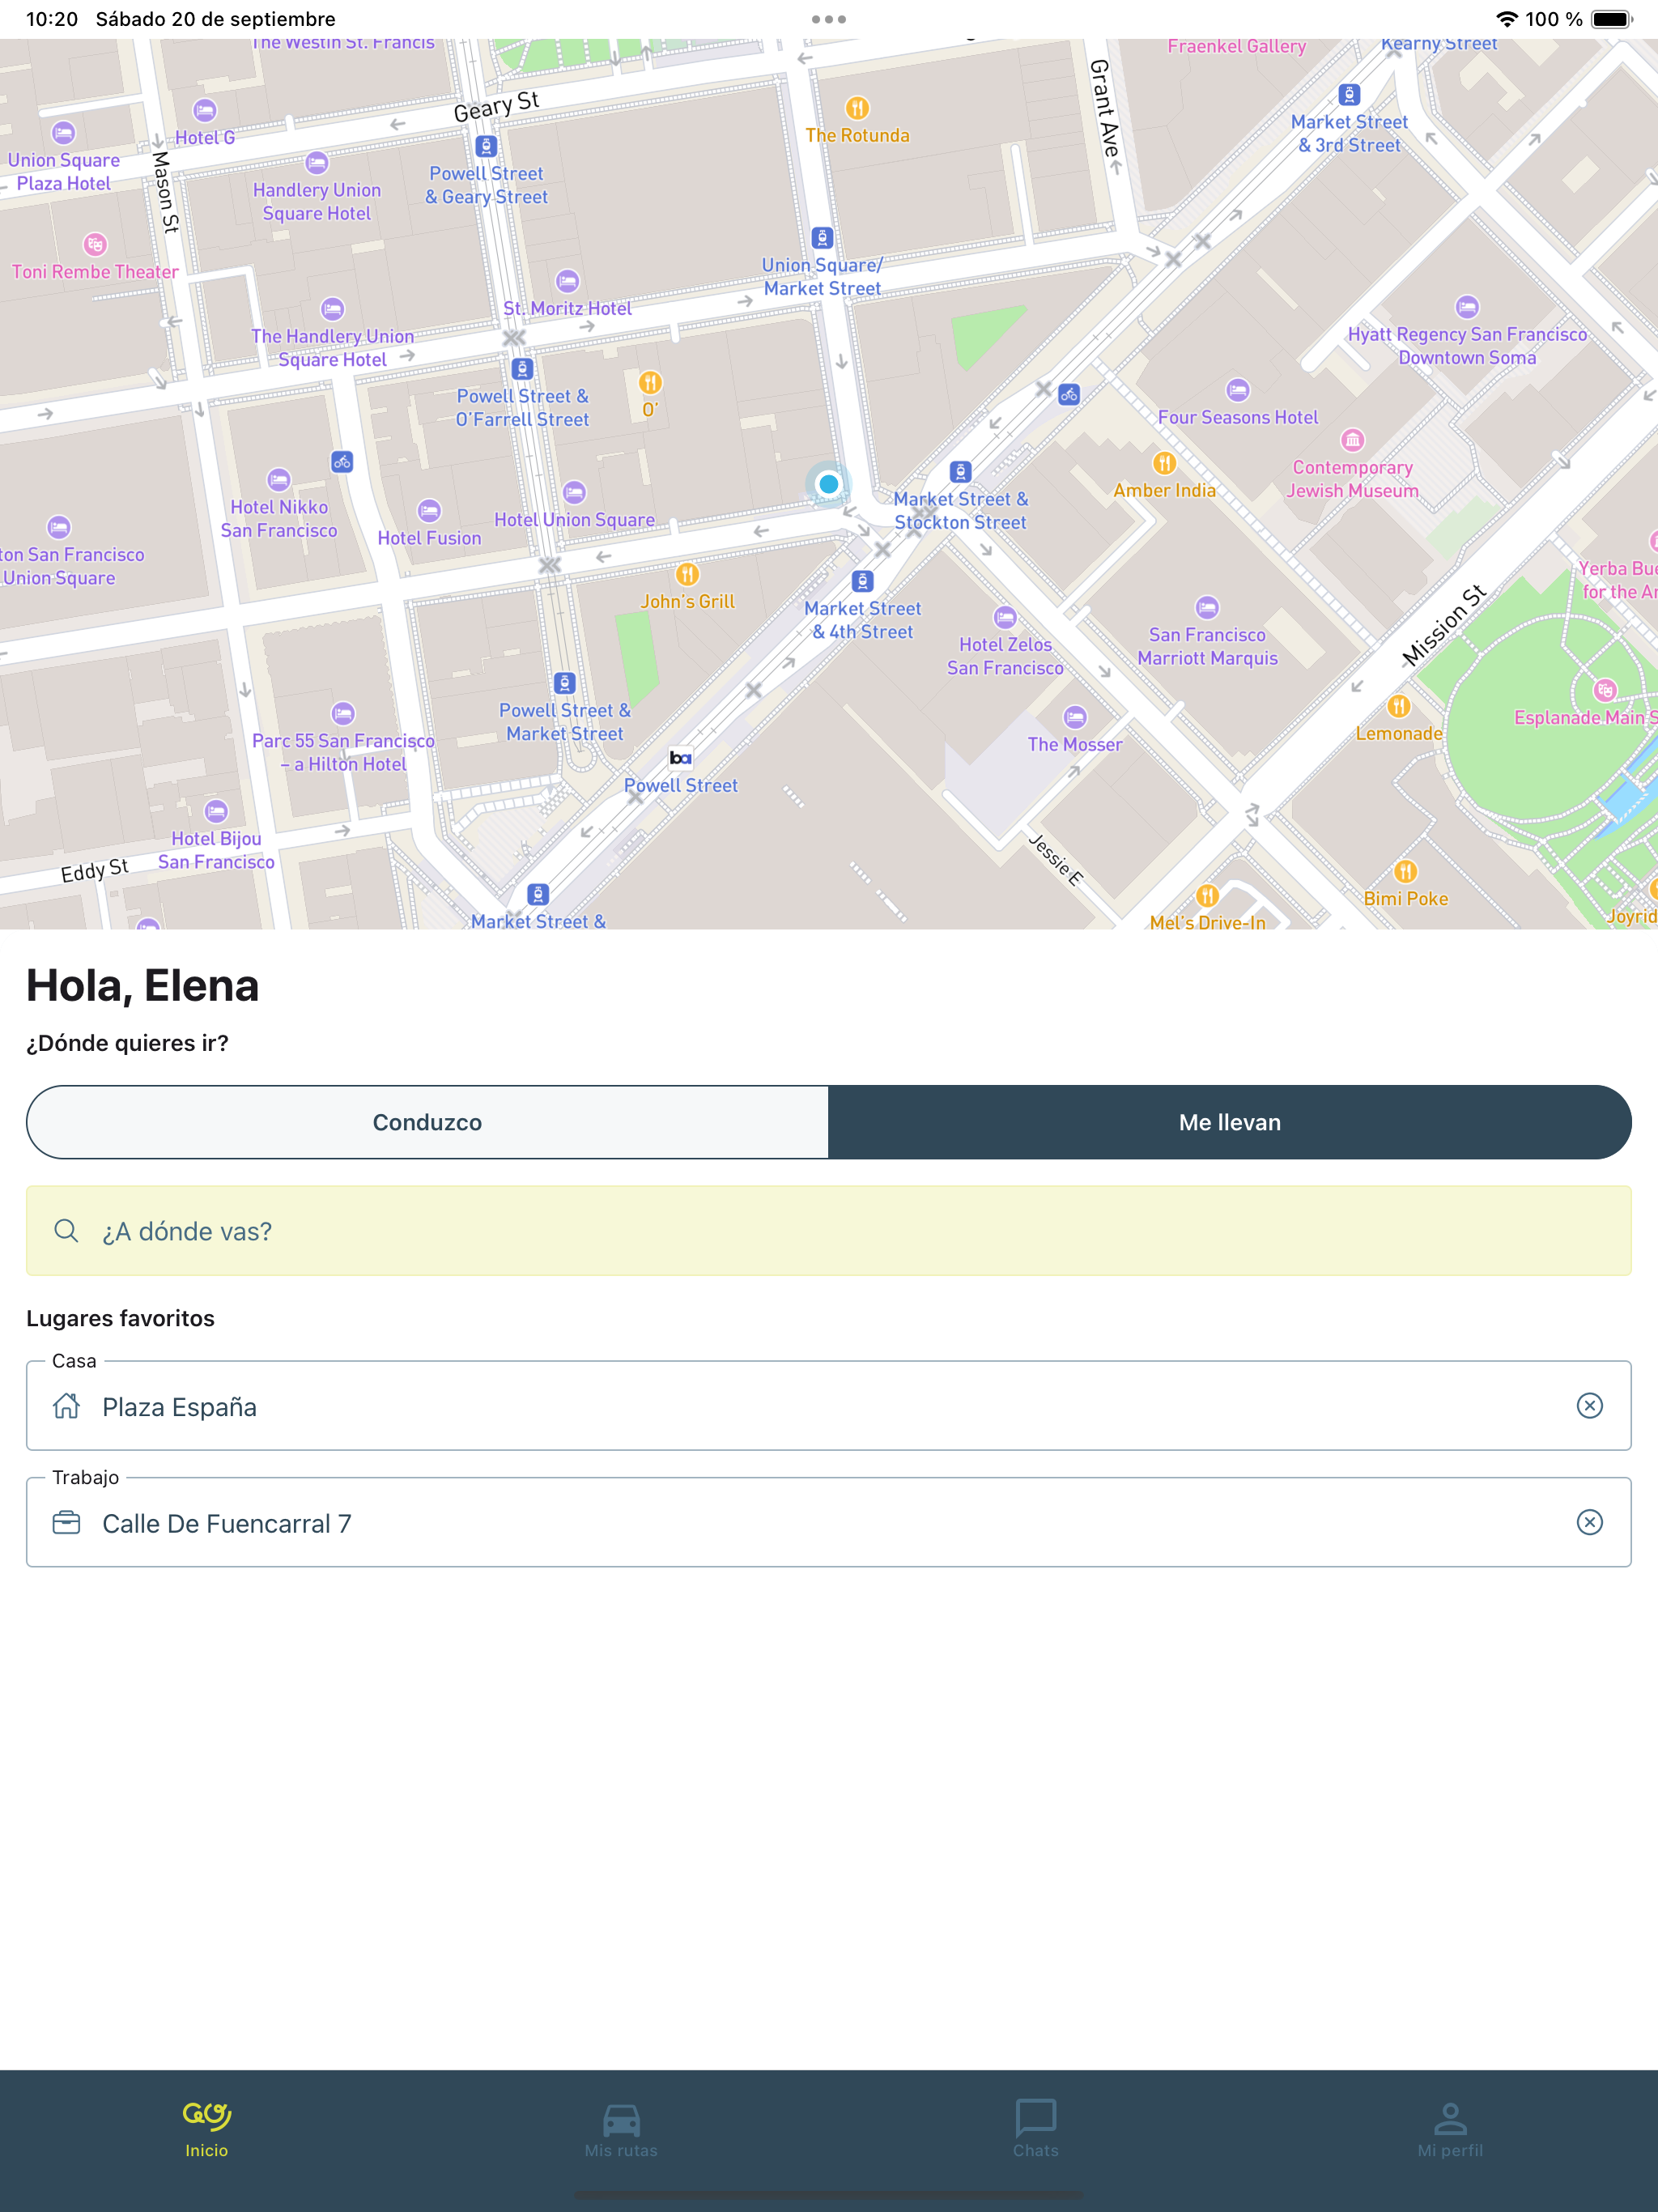Tap Handlery Union Square Hotel marker
Image resolution: width=1658 pixels, height=2212 pixels.
(317, 163)
